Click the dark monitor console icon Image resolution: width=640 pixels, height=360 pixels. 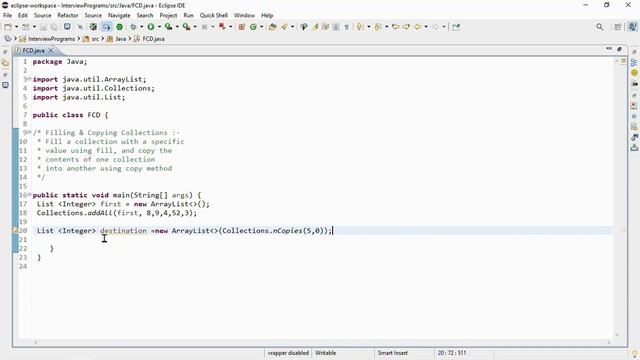pyautogui.click(x=67, y=27)
